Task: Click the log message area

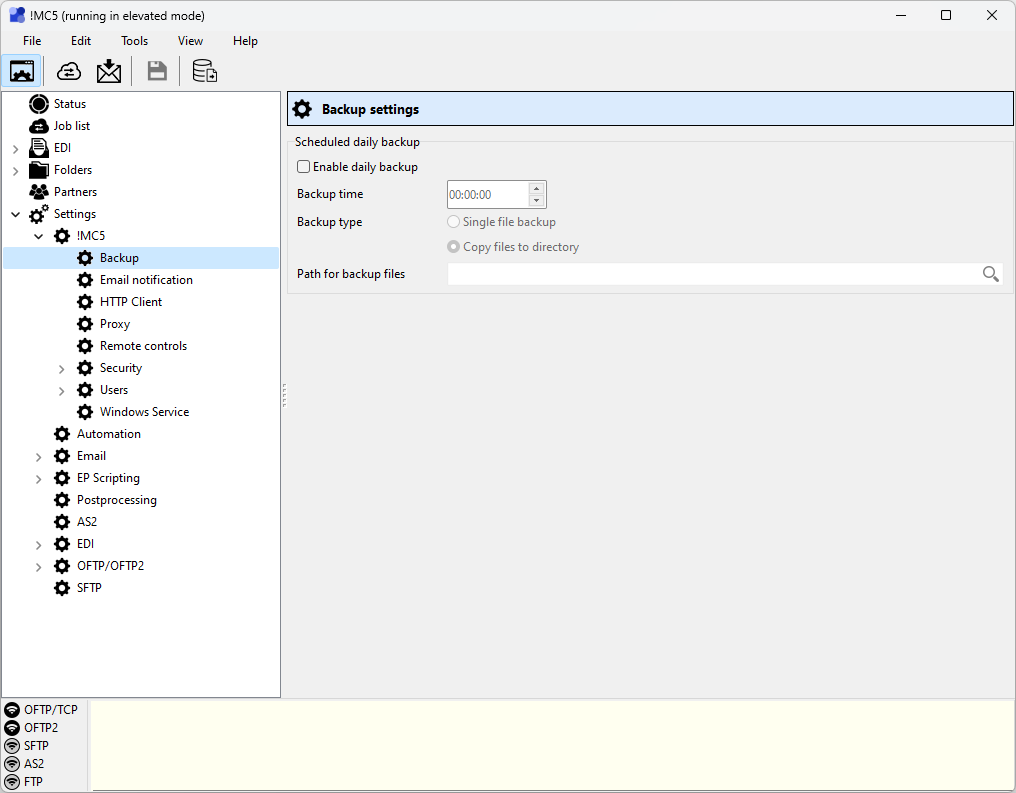Action: (552, 745)
